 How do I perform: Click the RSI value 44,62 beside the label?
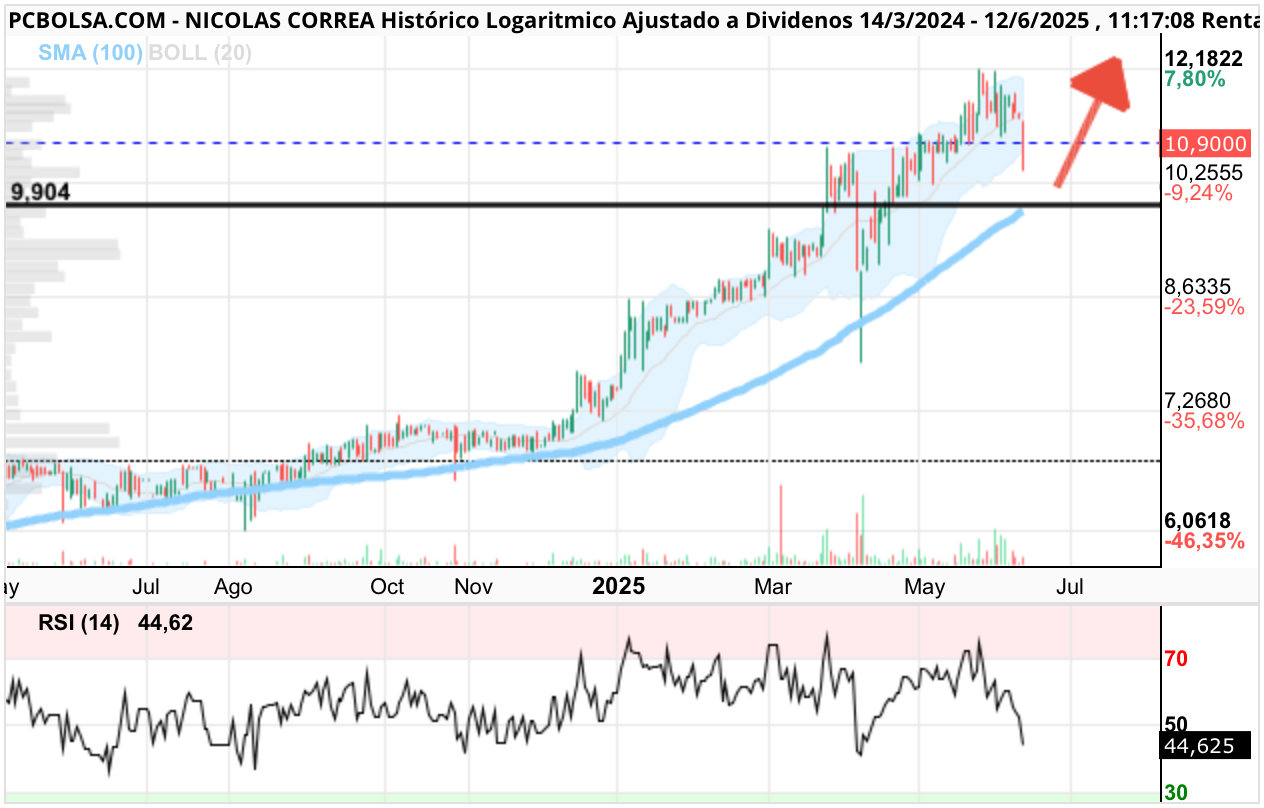pyautogui.click(x=165, y=623)
